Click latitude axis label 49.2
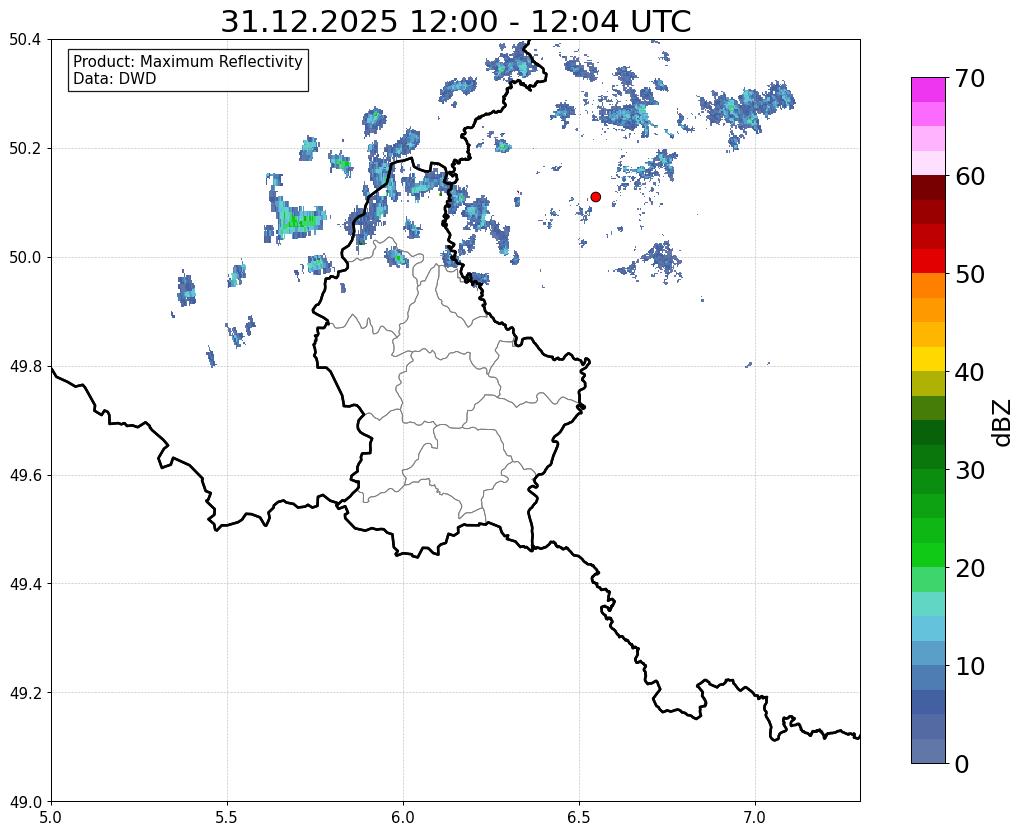This screenshot has width=1023, height=834. (x=25, y=692)
